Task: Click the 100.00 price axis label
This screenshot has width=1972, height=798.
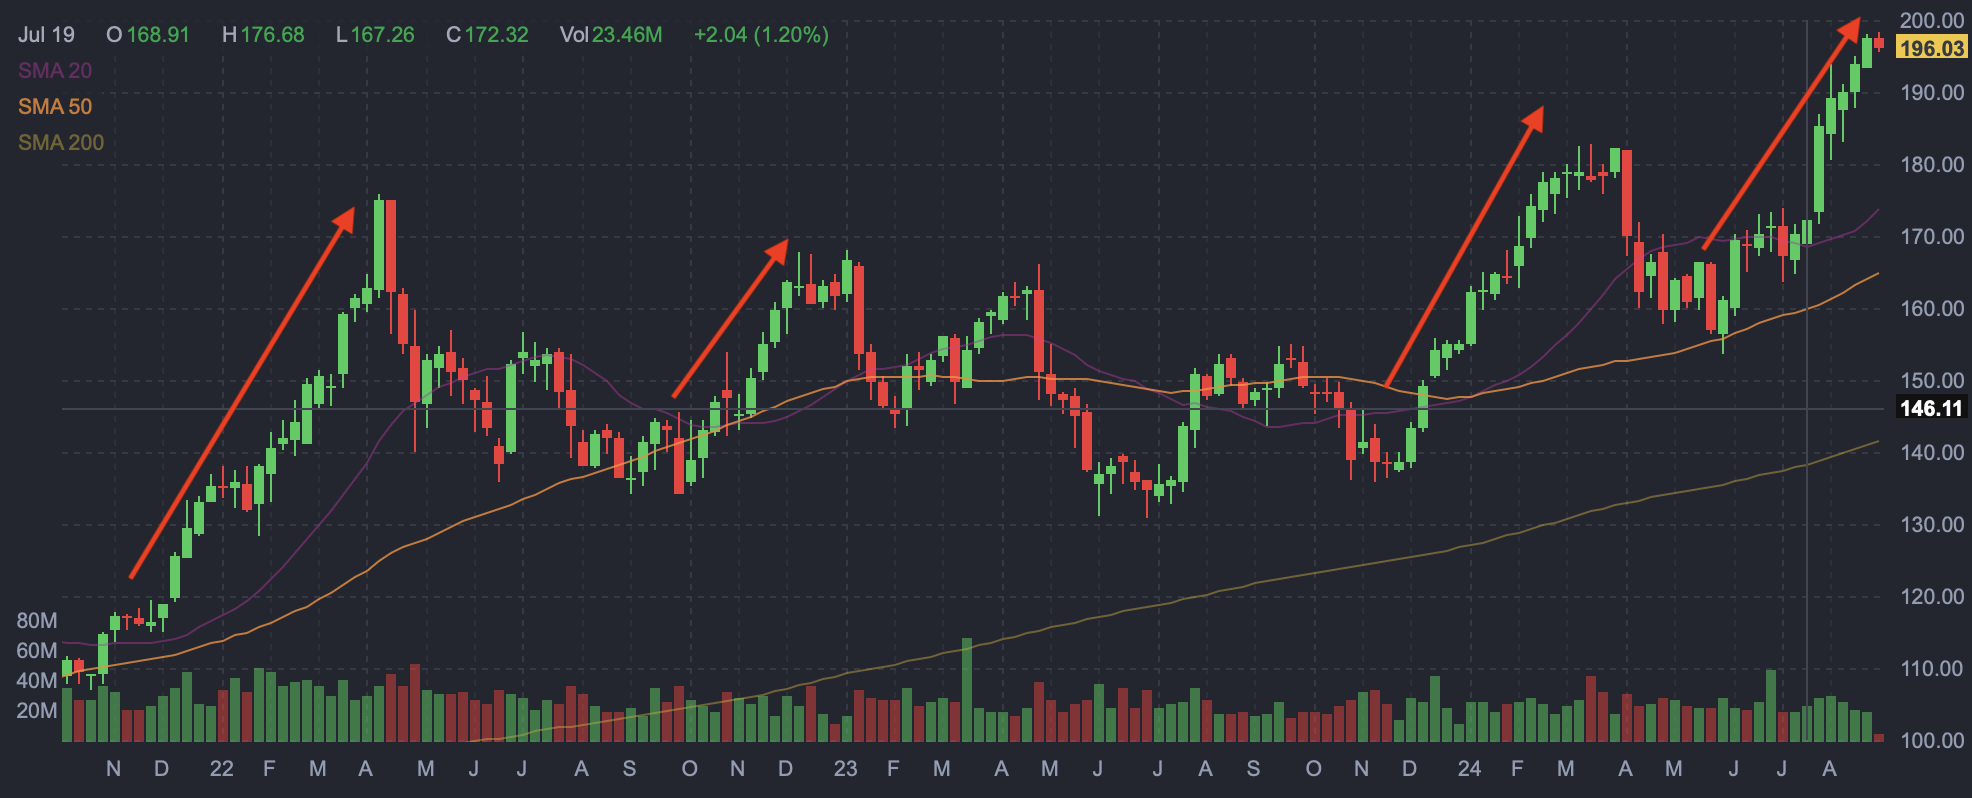Action: [1932, 740]
